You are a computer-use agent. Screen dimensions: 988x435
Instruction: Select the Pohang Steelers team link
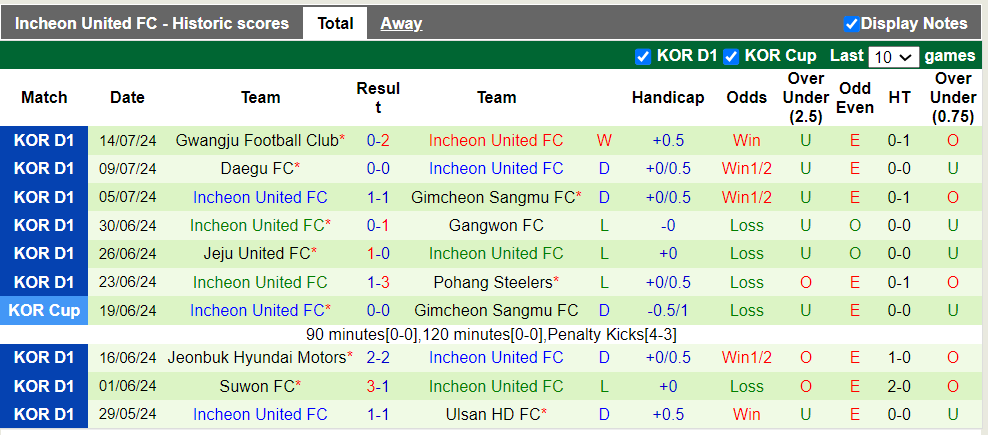493,282
